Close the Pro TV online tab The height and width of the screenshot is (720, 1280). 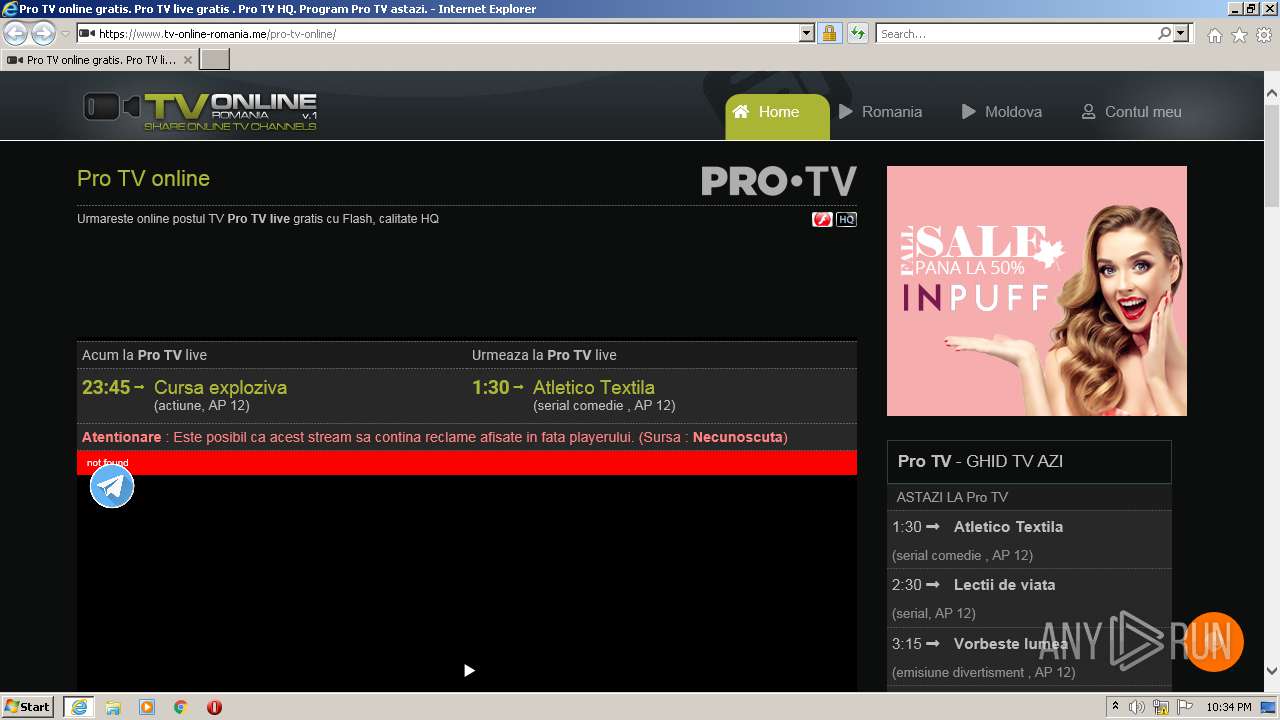pos(188,60)
